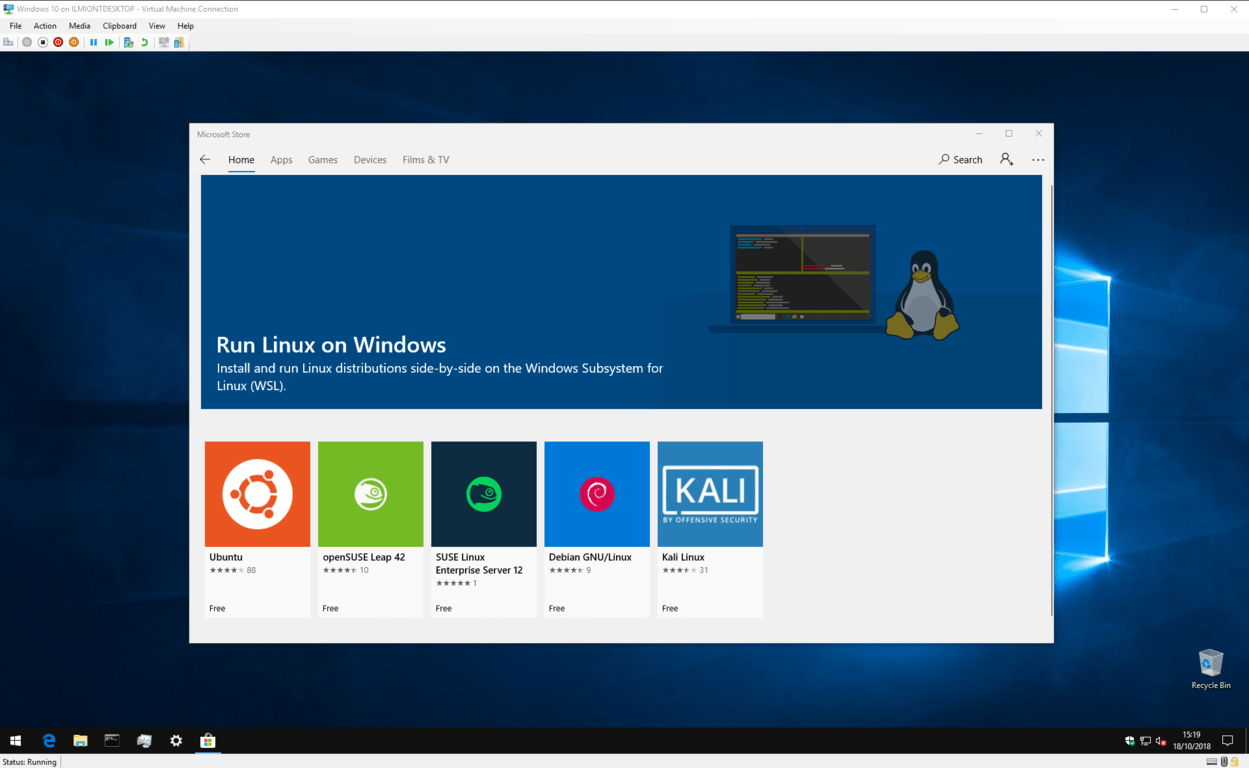Open SUSE Linux Enterprise Server 12 tile
The height and width of the screenshot is (768, 1249).
[x=483, y=529]
